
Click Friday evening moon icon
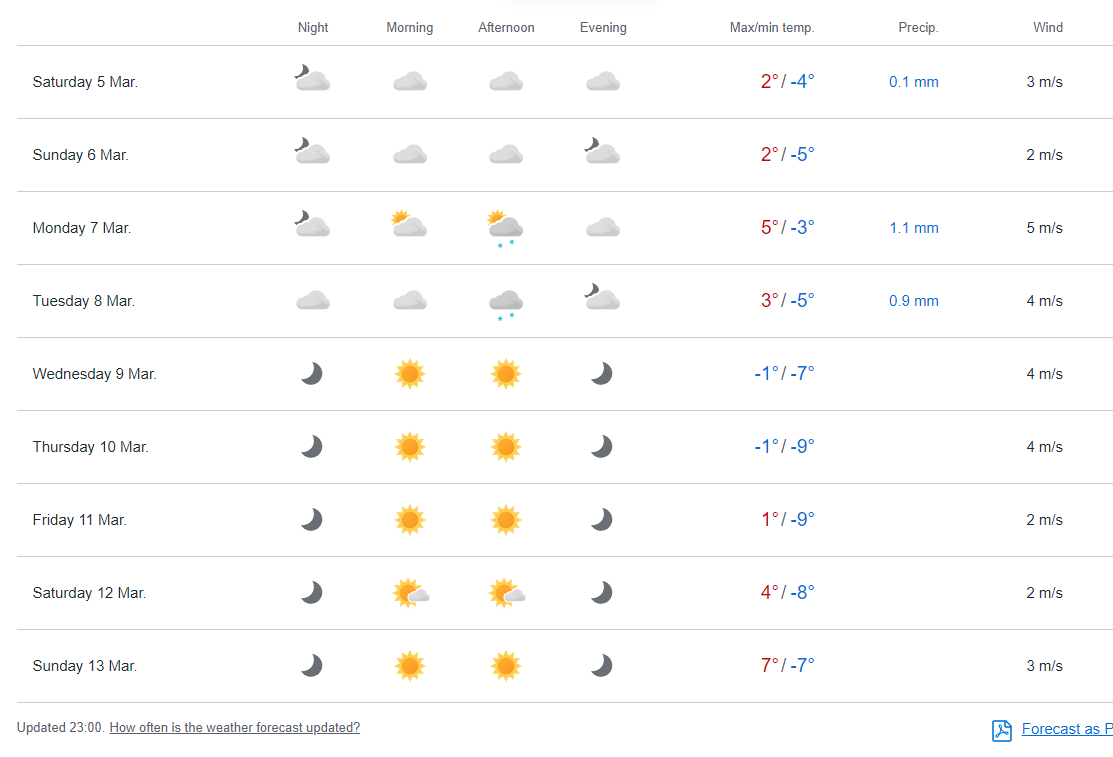pyautogui.click(x=601, y=520)
